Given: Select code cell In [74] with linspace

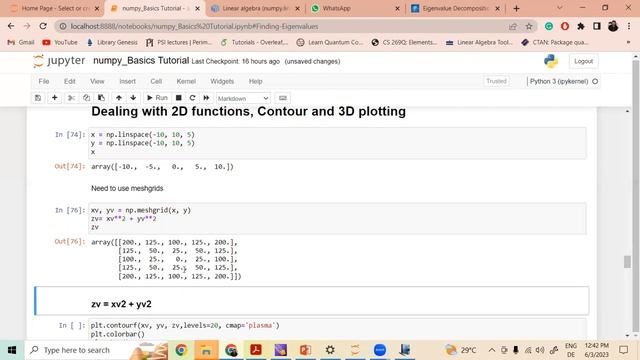Looking at the screenshot, I should click(x=338, y=143).
